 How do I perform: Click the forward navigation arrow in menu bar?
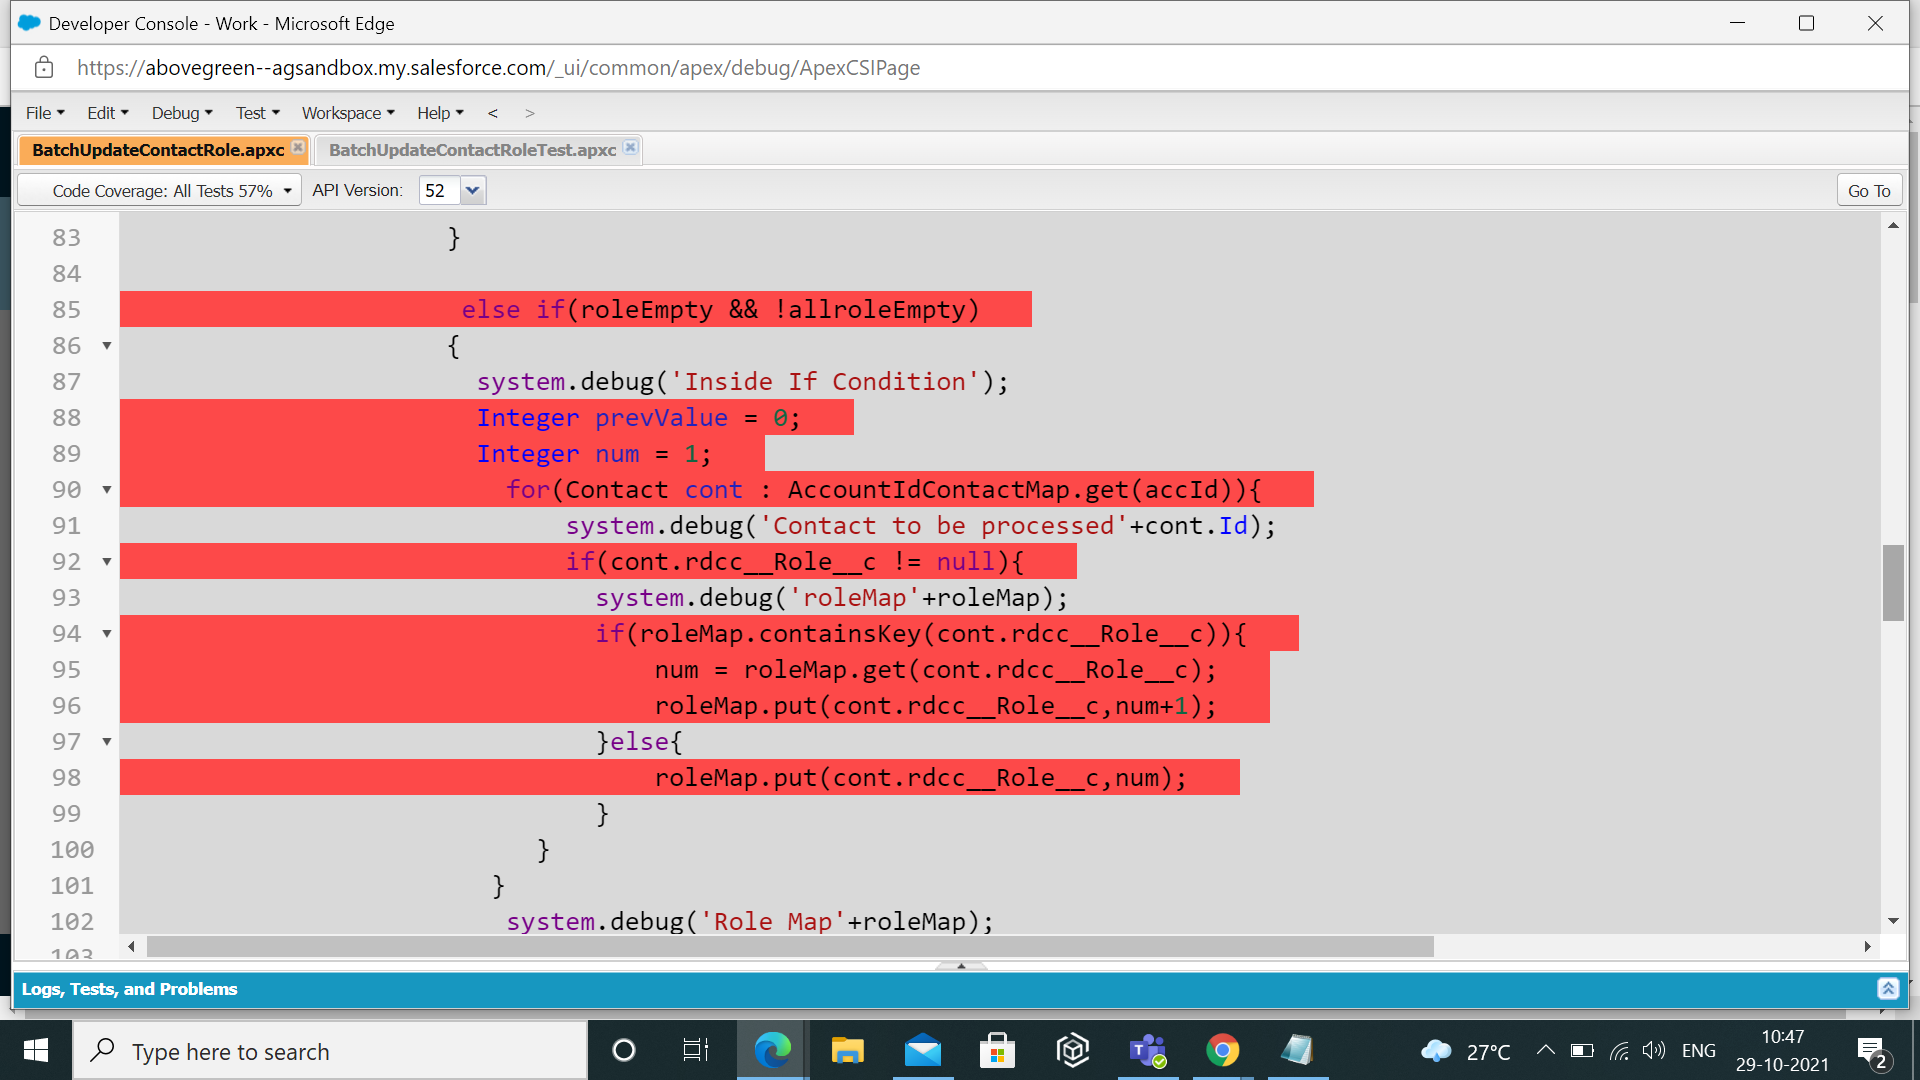tap(530, 113)
